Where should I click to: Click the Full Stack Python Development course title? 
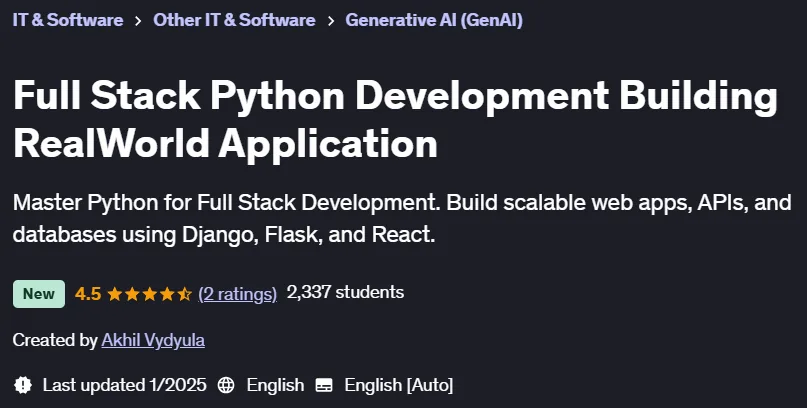(x=395, y=119)
